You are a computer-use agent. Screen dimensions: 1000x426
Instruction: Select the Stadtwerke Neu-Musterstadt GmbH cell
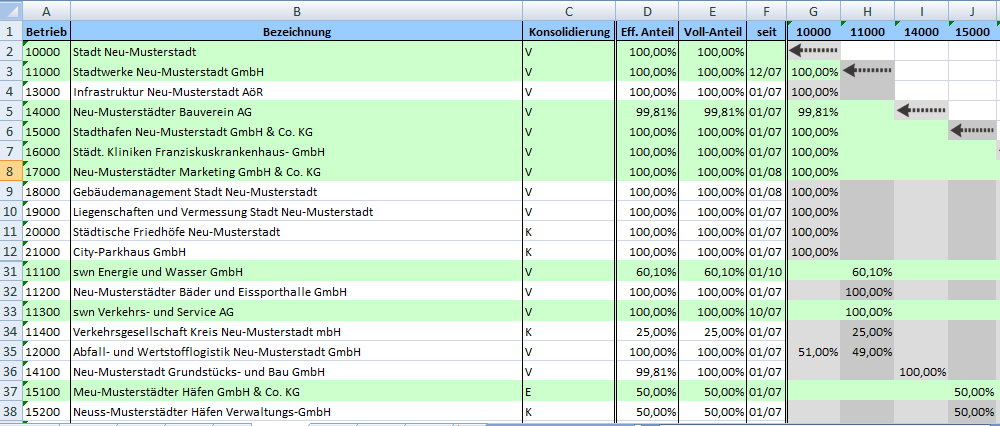point(297,71)
